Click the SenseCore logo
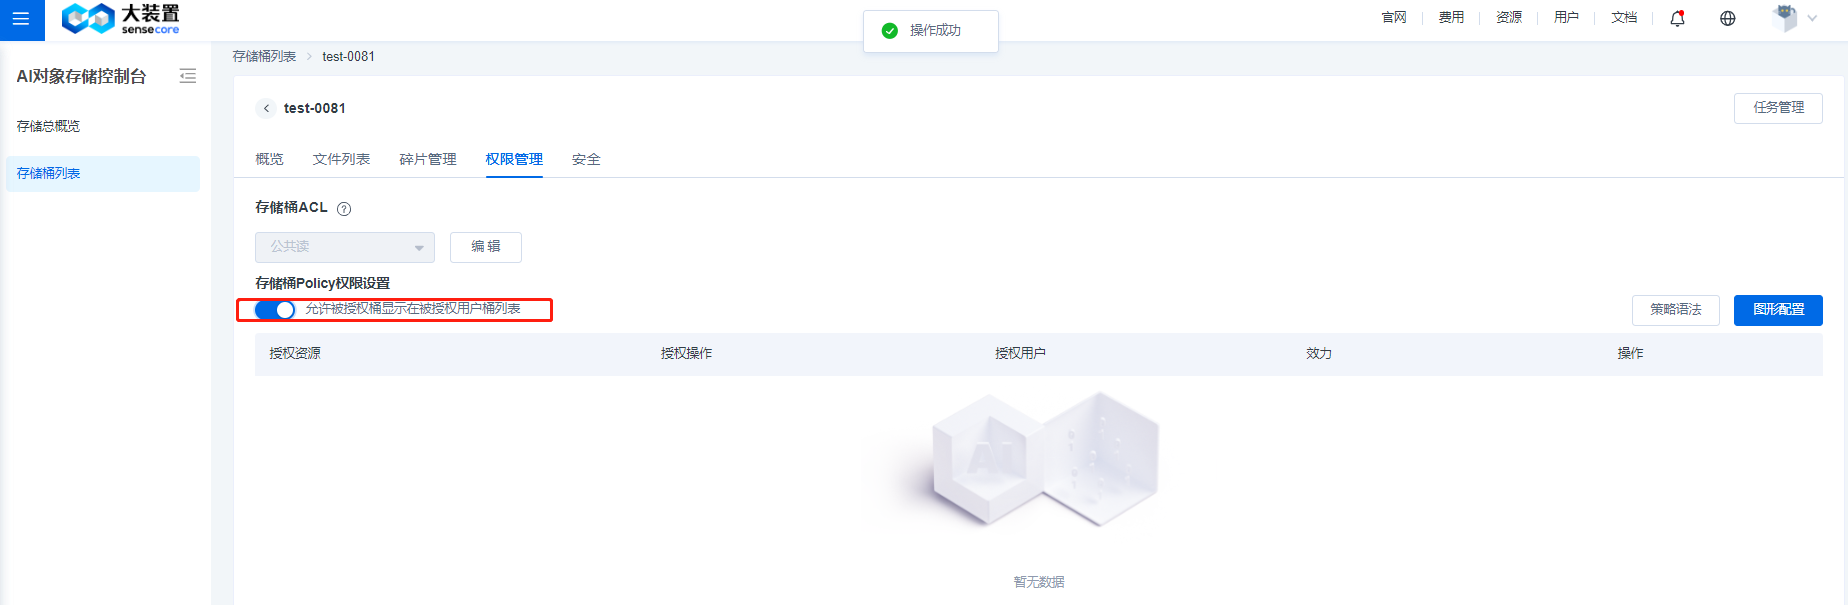The height and width of the screenshot is (605, 1848). pos(120,19)
